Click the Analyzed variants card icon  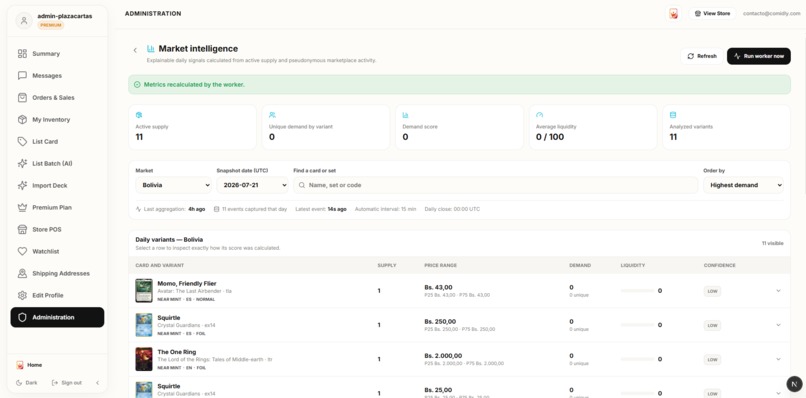[673, 115]
